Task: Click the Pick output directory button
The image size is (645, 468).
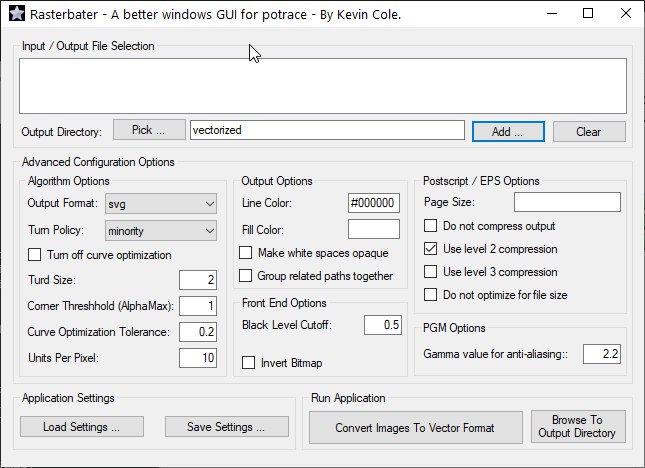Action: 149,130
